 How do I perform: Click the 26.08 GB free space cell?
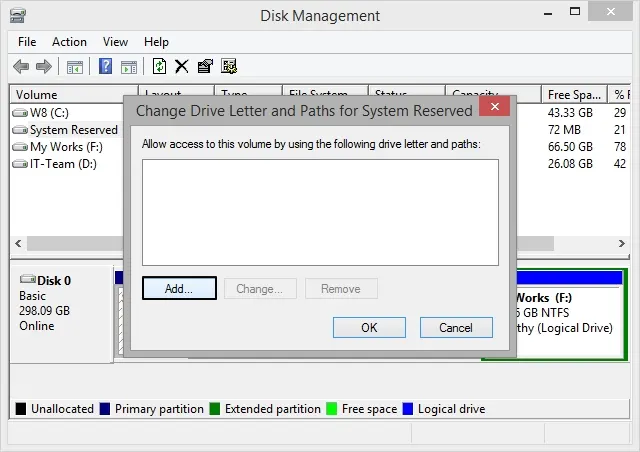coord(570,164)
